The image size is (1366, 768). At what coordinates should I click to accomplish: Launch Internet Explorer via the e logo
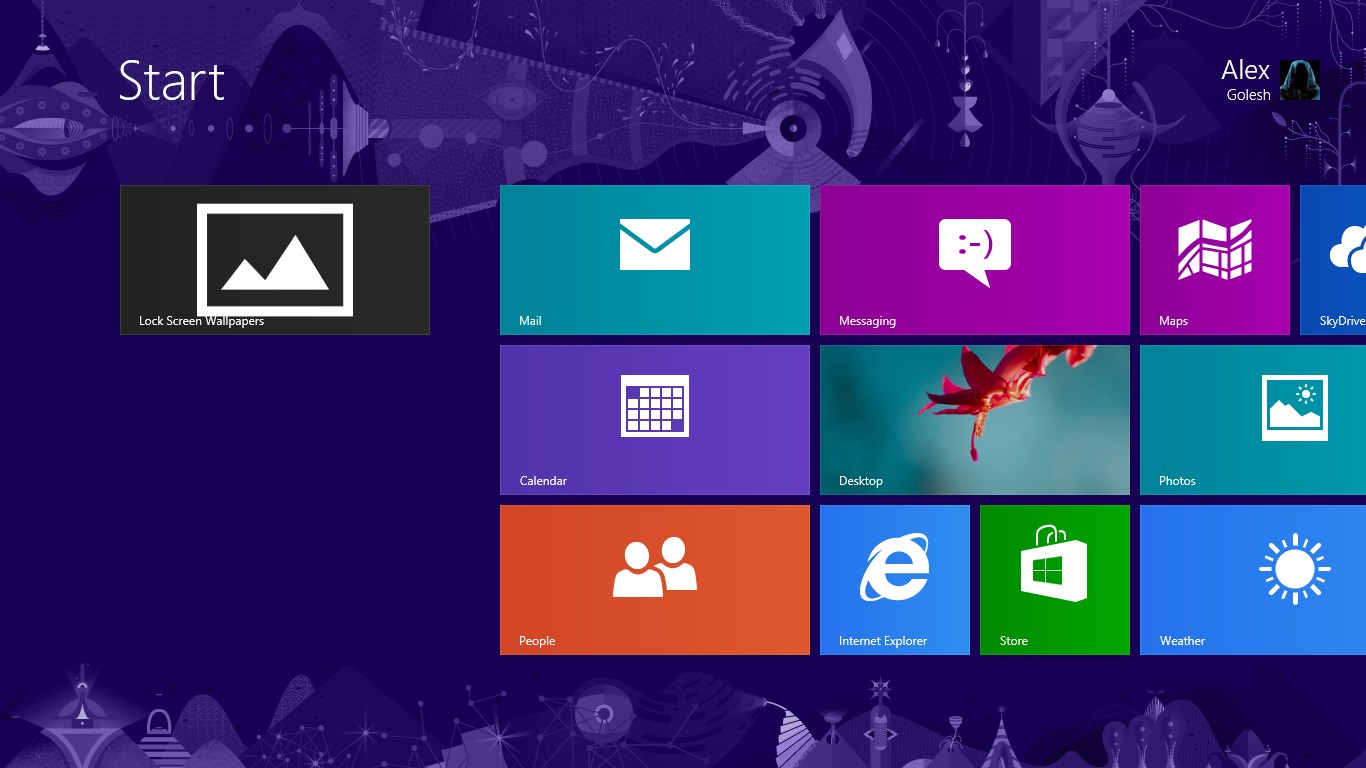coord(894,567)
